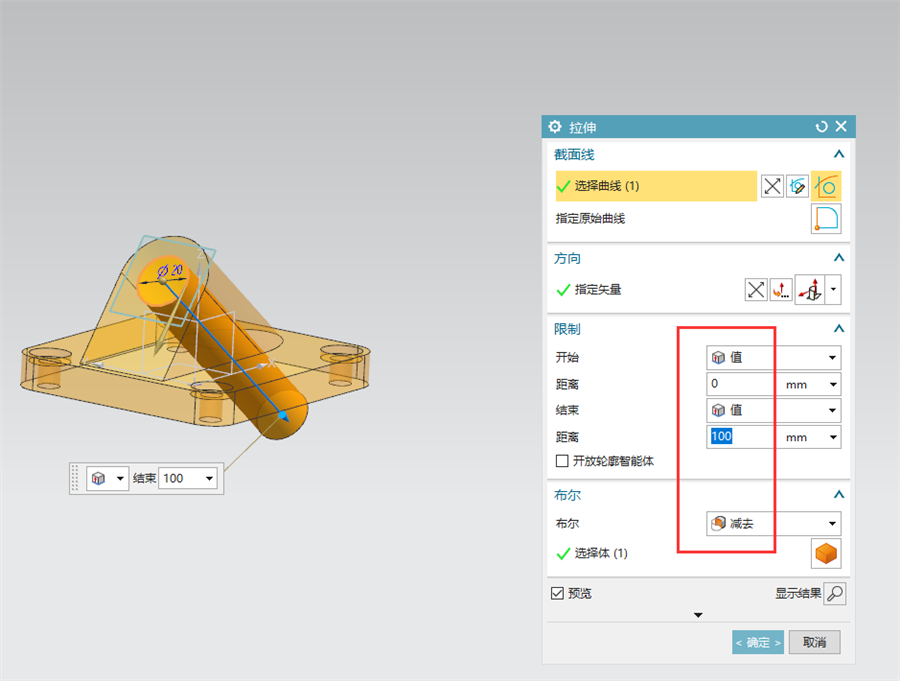Image resolution: width=900 pixels, height=681 pixels.
Task: Enable the 开放轮廓智能体 checkbox
Action: pos(562,461)
